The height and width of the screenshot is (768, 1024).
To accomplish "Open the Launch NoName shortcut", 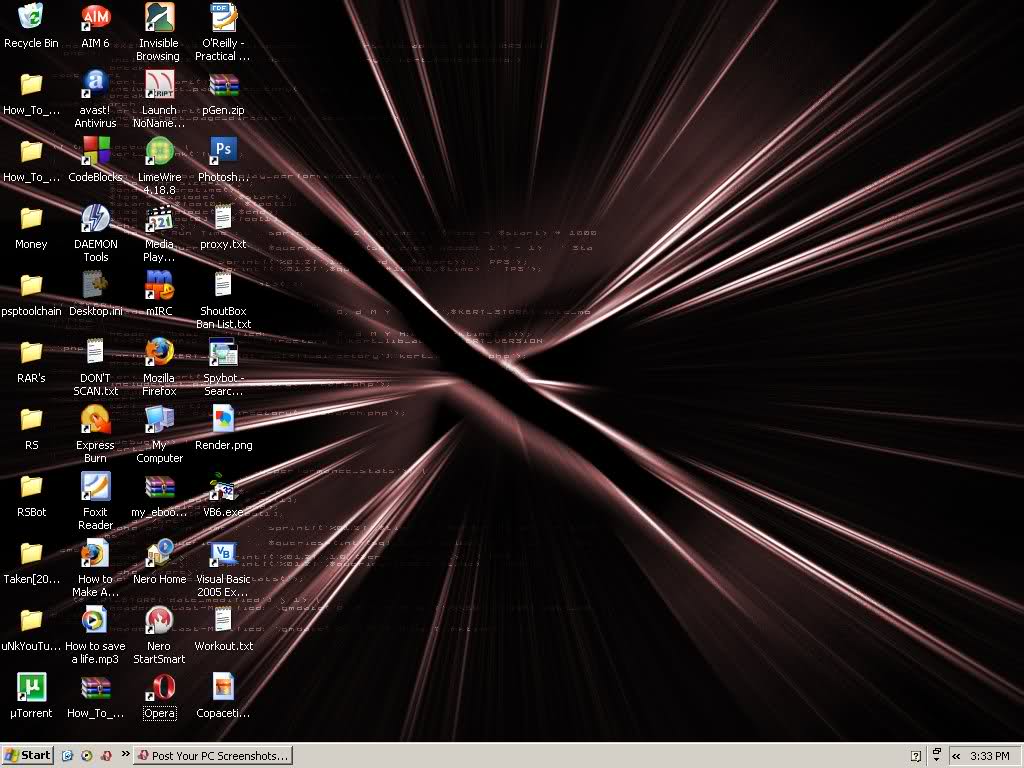I will click(159, 84).
